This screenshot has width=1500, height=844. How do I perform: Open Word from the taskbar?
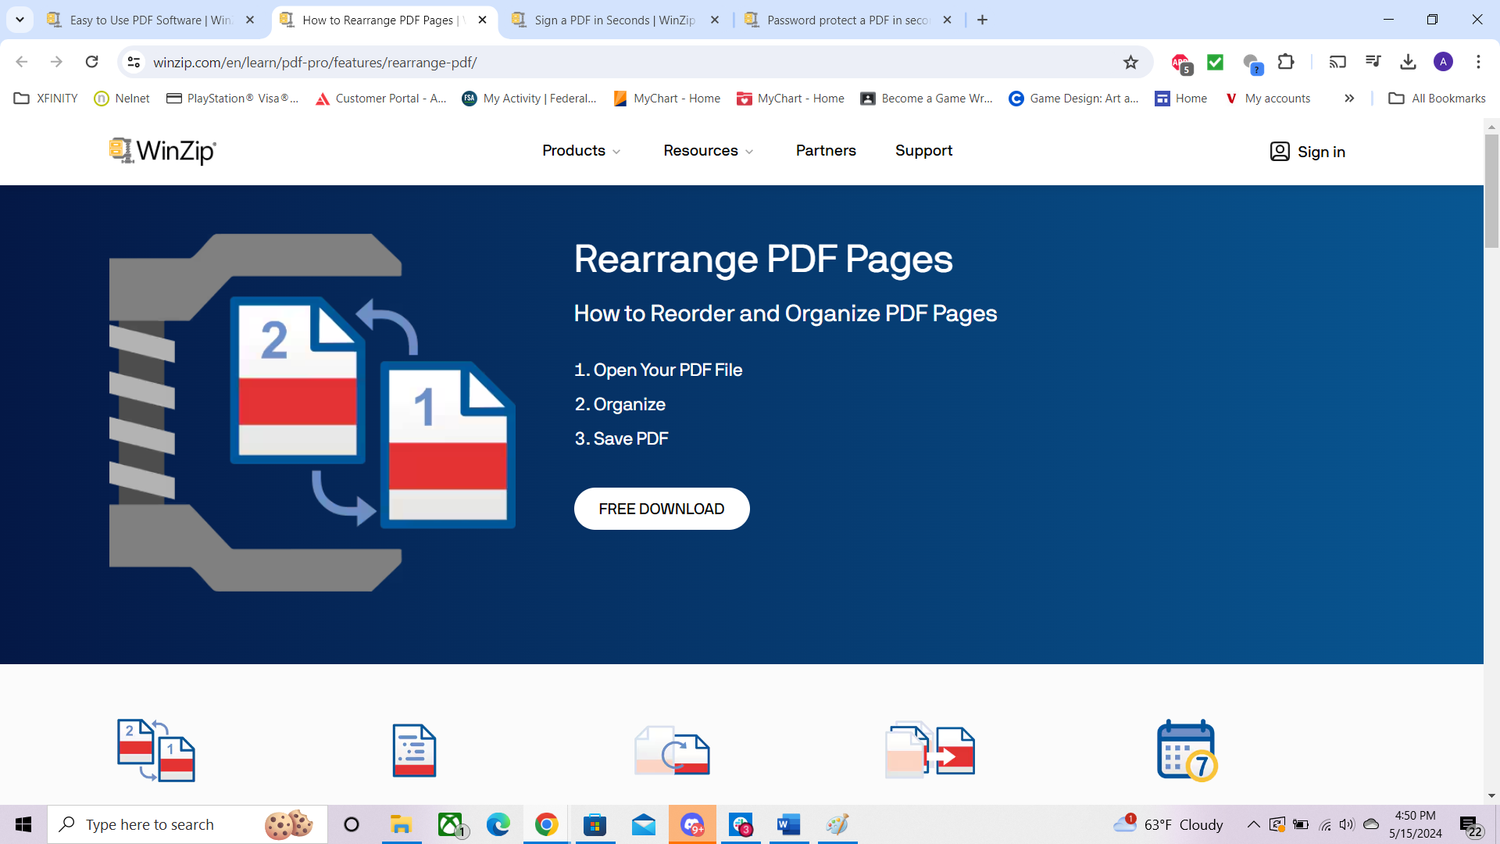788,825
